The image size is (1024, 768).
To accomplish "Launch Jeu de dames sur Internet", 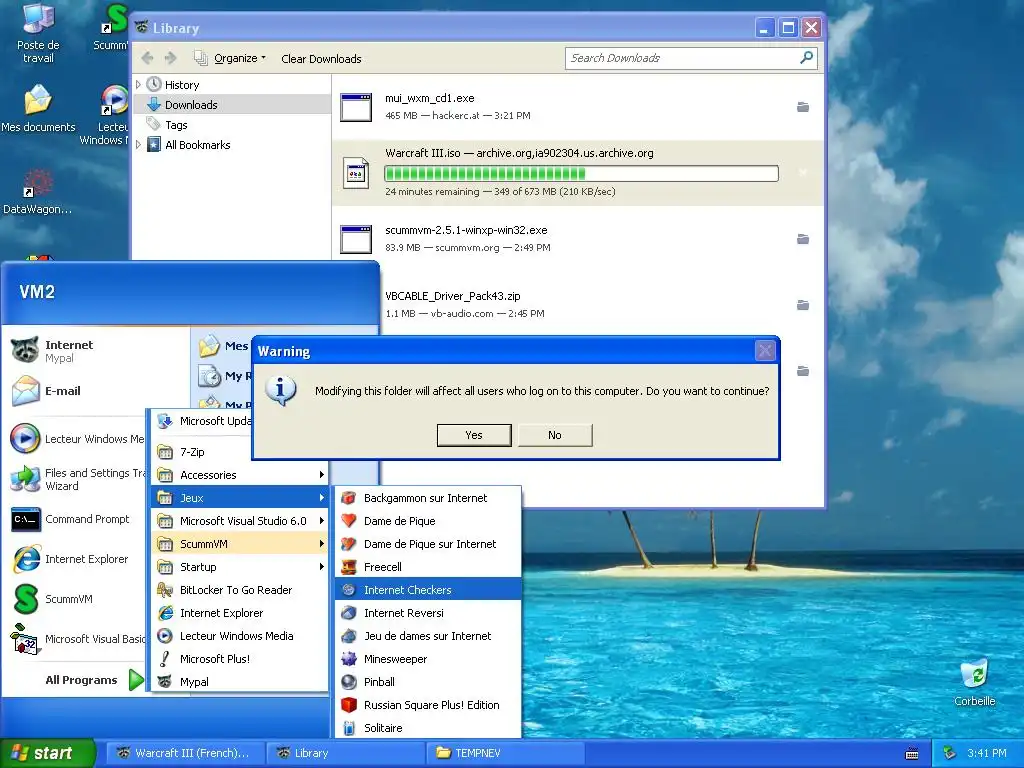I will 428,635.
